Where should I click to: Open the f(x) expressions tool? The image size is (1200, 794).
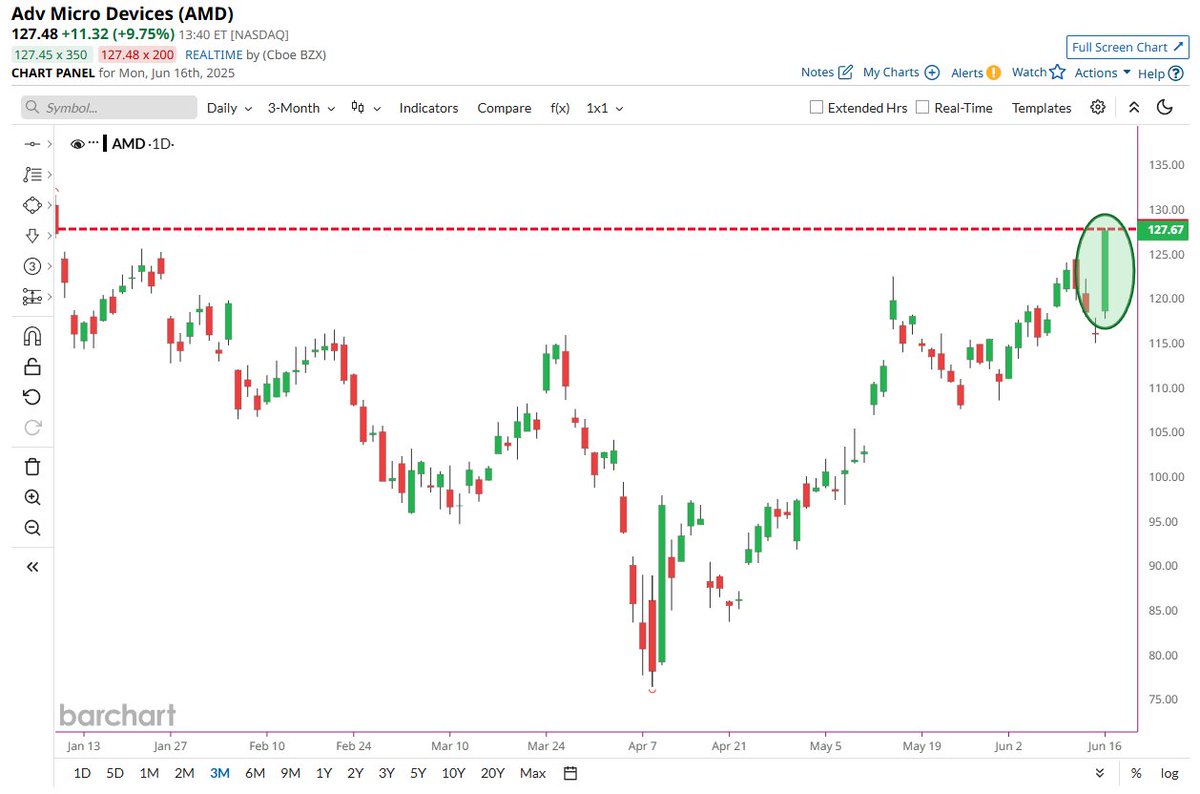(560, 108)
